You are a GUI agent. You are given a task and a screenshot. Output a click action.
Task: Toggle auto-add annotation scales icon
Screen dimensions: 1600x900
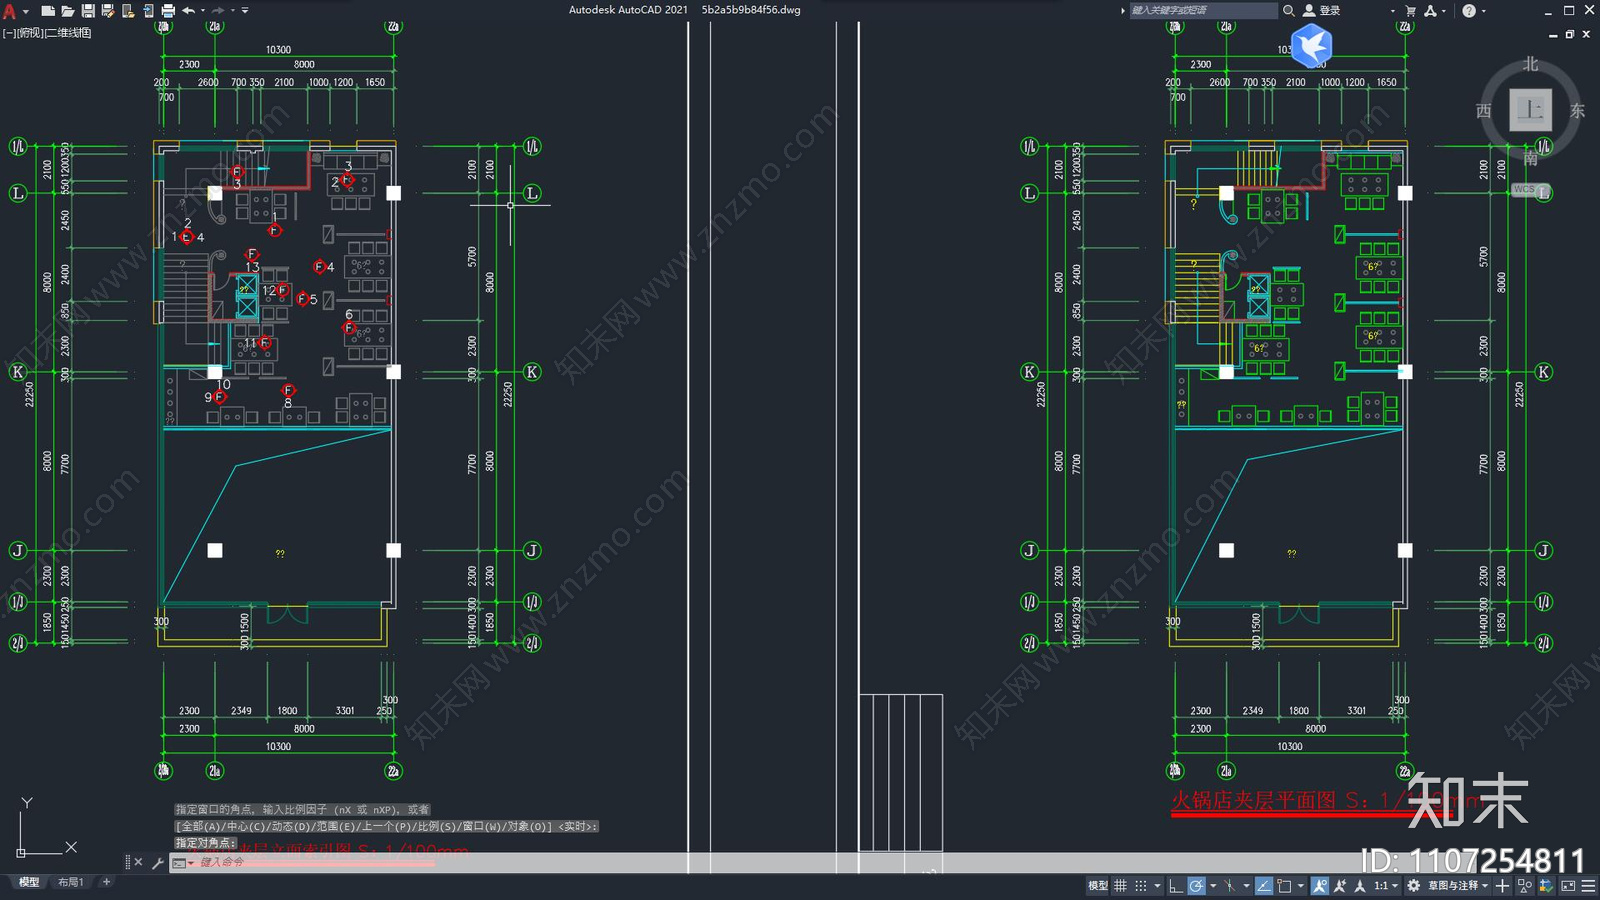pos(1340,885)
